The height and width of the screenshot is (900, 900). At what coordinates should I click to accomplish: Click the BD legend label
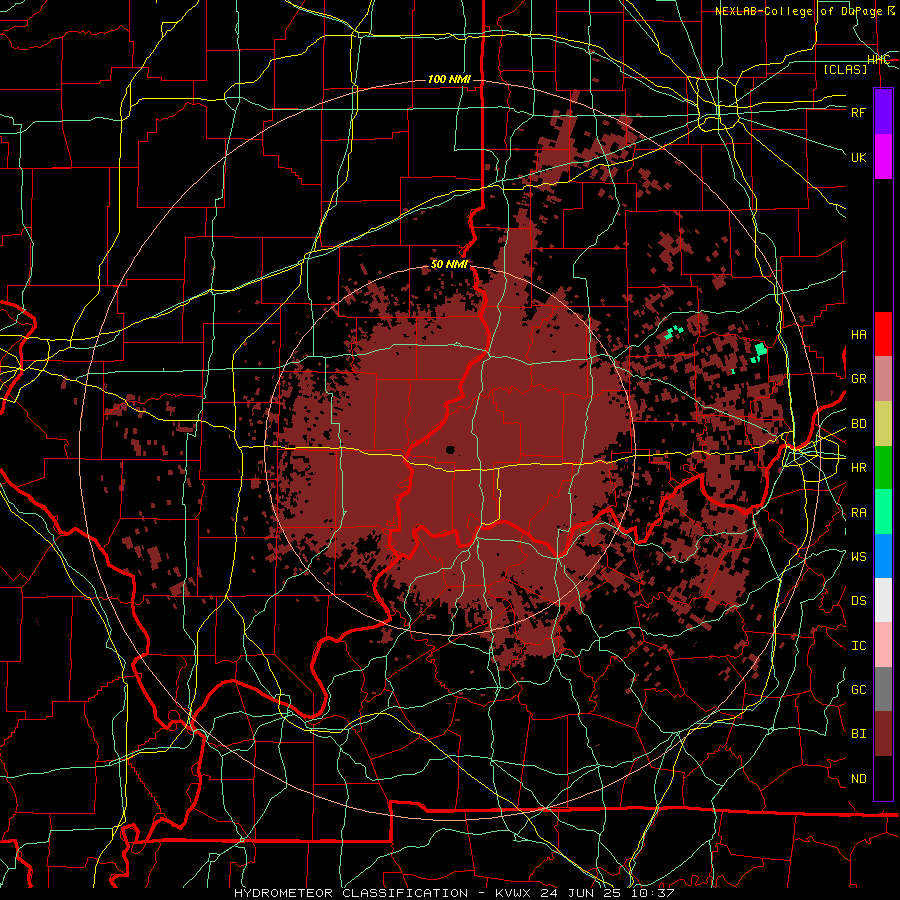tap(858, 424)
